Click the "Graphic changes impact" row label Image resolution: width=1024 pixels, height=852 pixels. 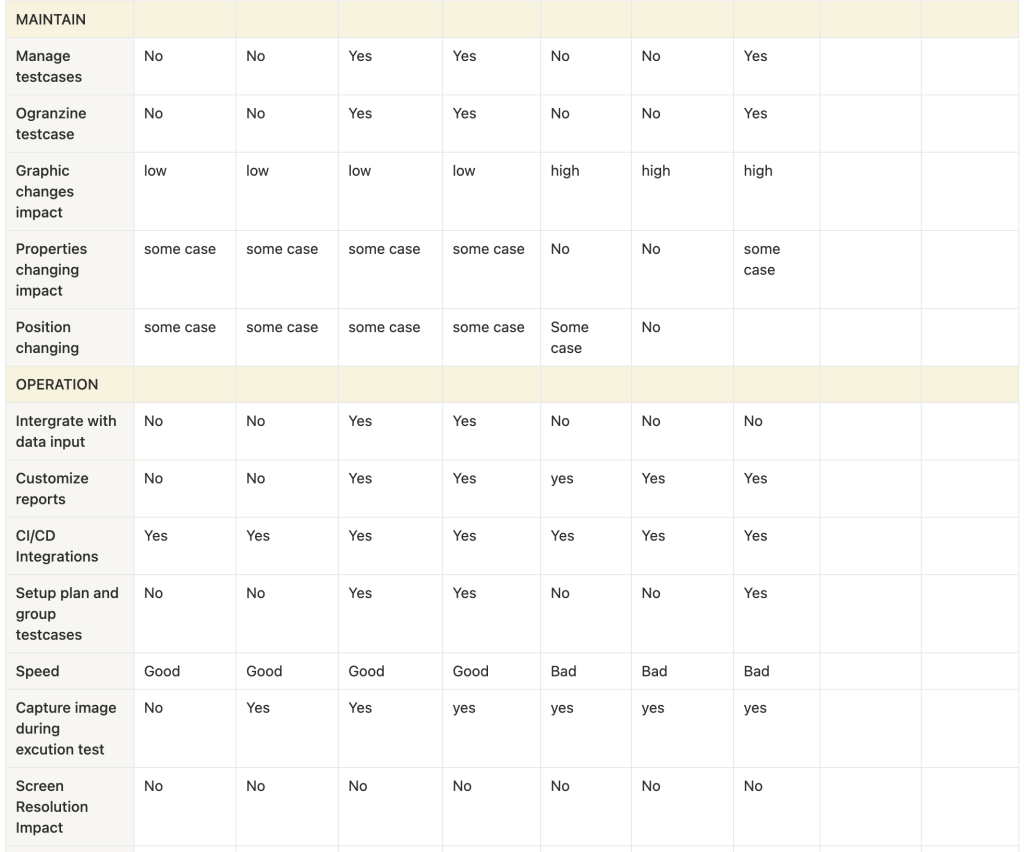45,191
